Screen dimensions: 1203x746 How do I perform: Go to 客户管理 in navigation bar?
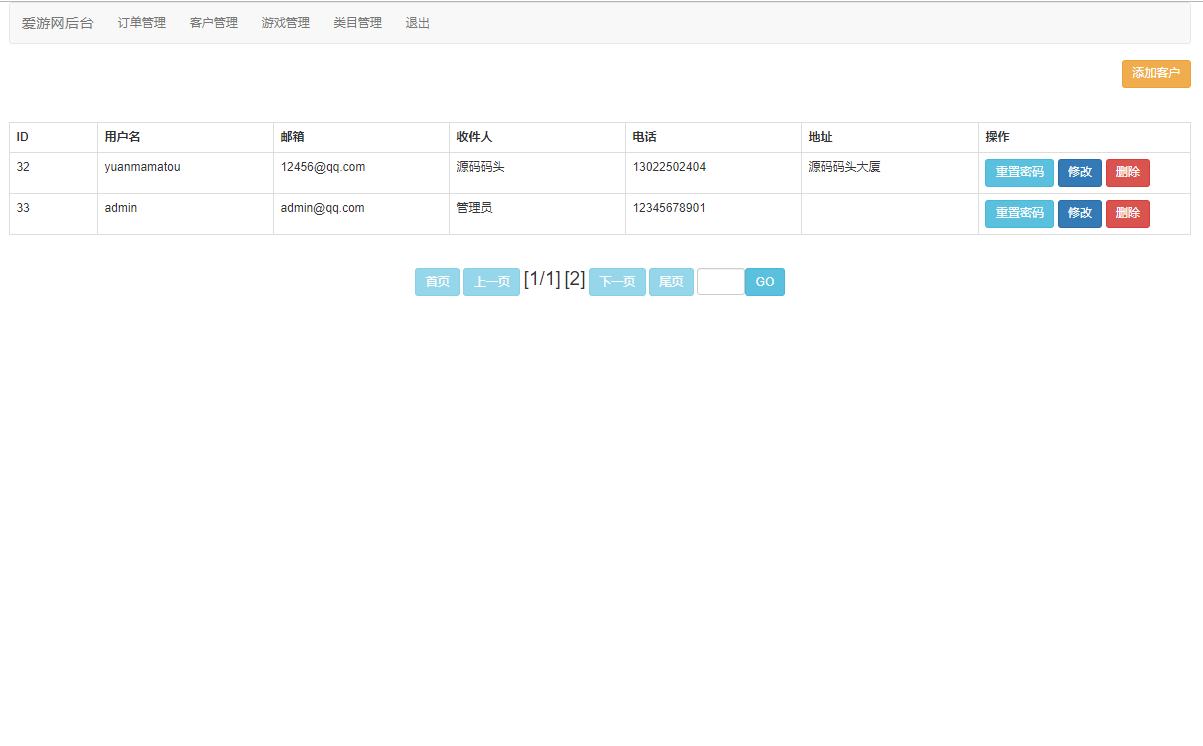click(213, 23)
